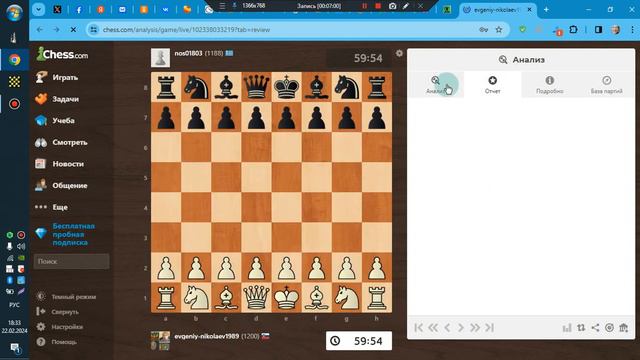Image resolution: width=640 pixels, height=360 pixels.
Task: Switch to the VK pinned tab
Action: [165, 9]
